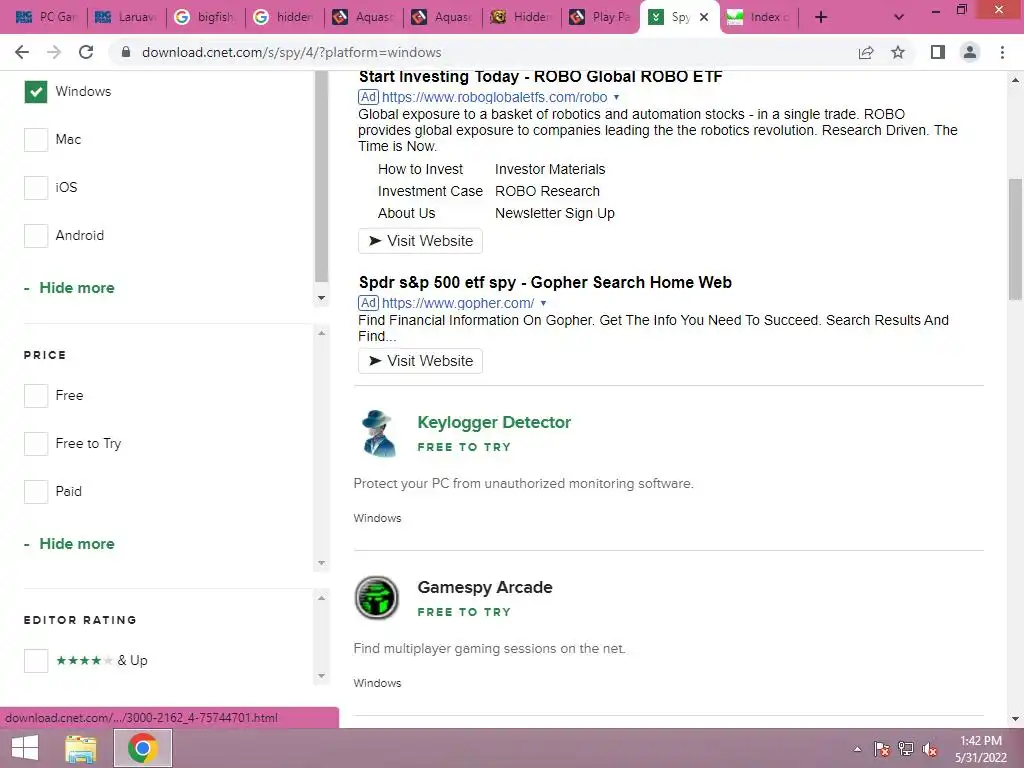
Task: Go back to the previous page
Action: [x=22, y=52]
